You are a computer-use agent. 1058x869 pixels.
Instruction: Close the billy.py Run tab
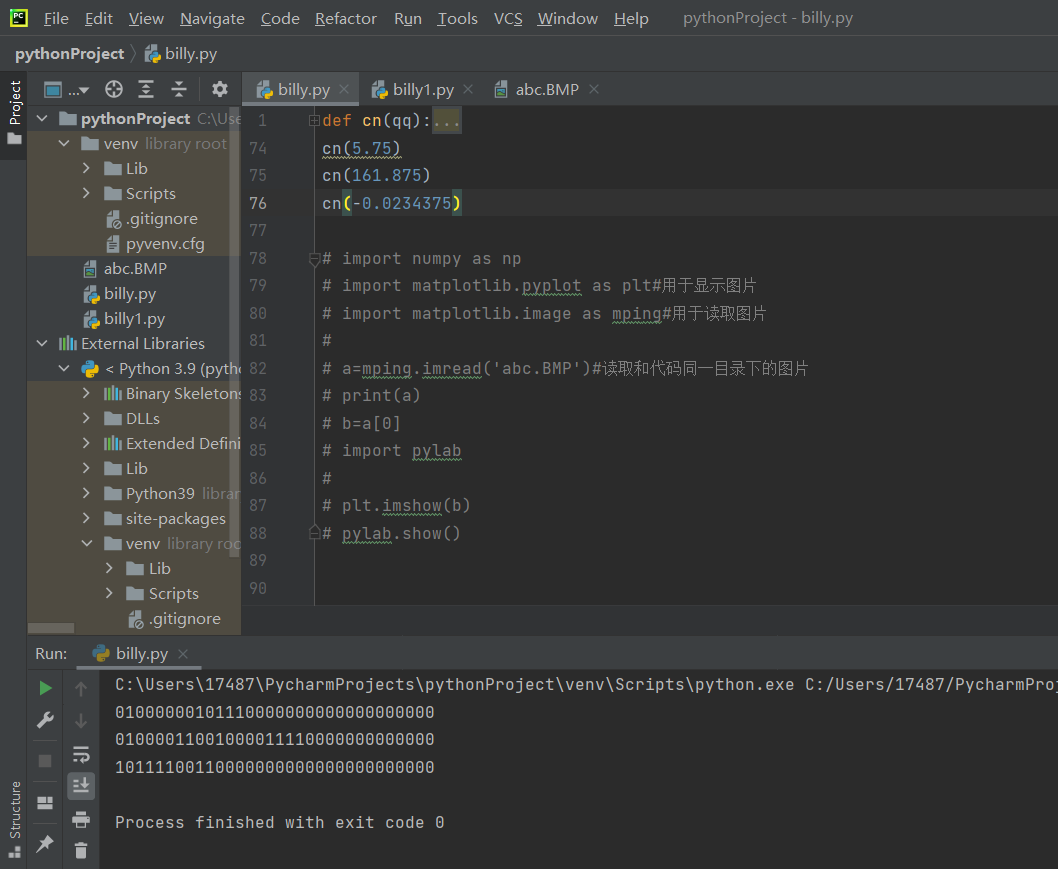183,654
